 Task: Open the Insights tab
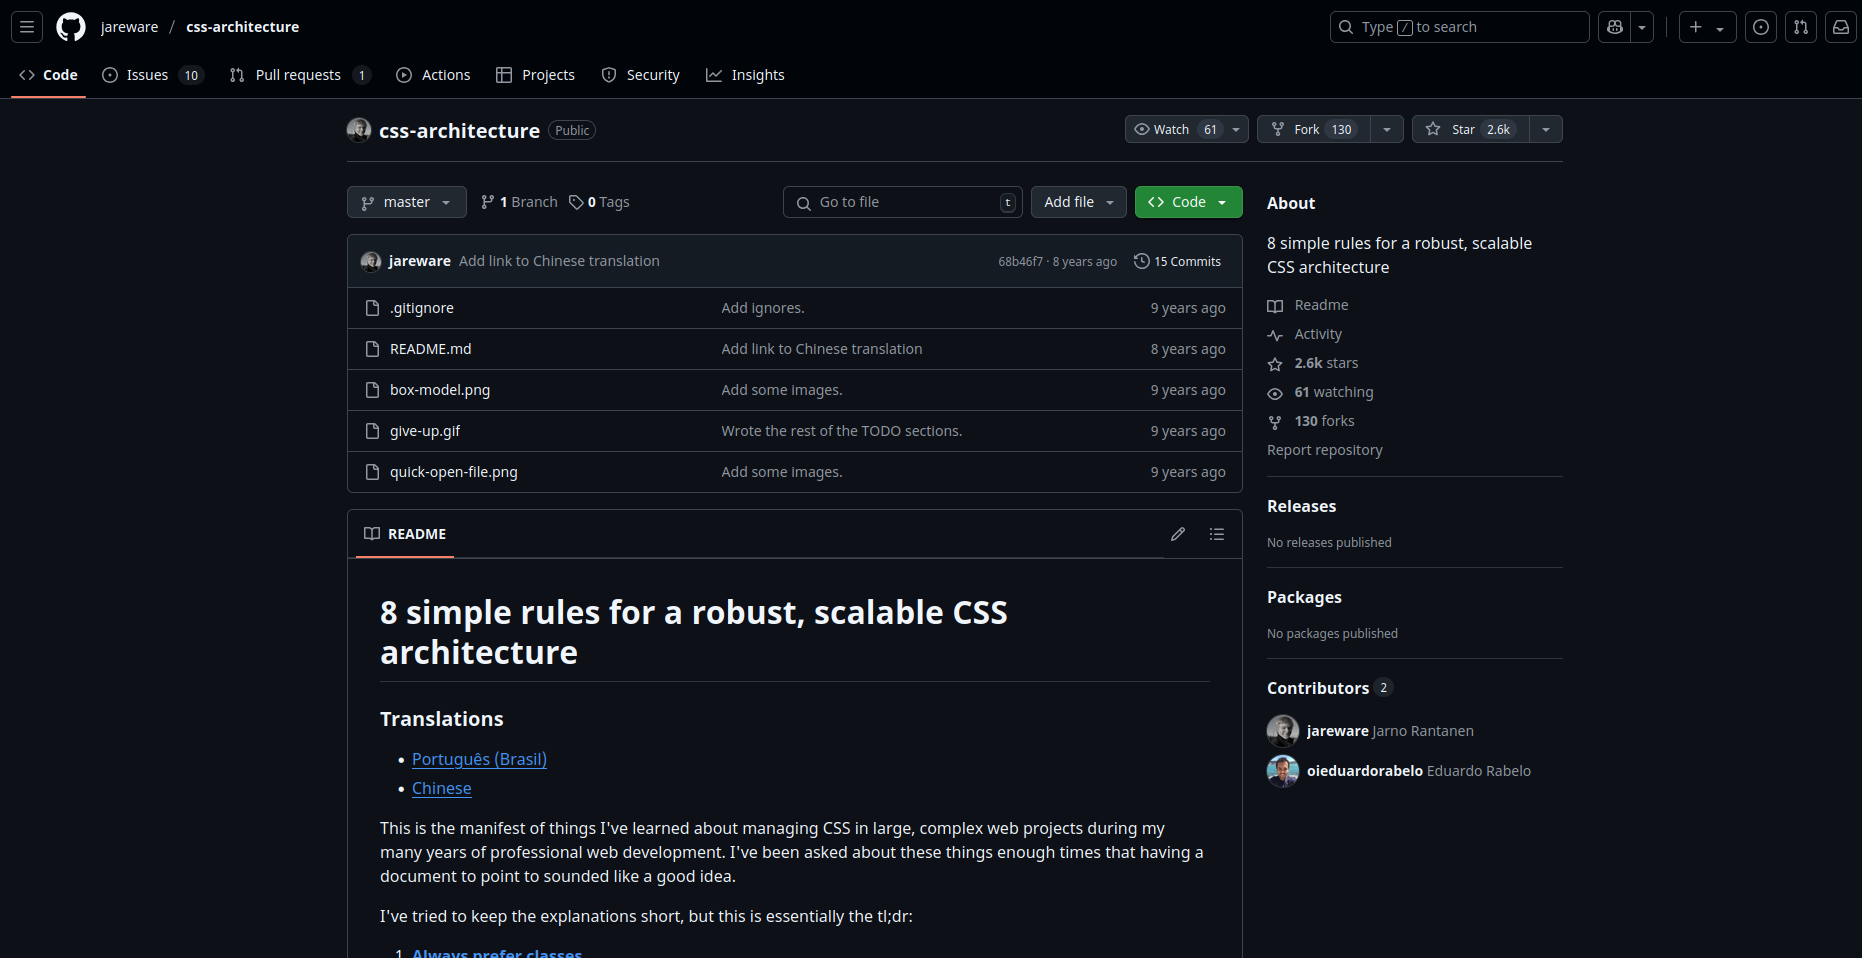pos(745,74)
